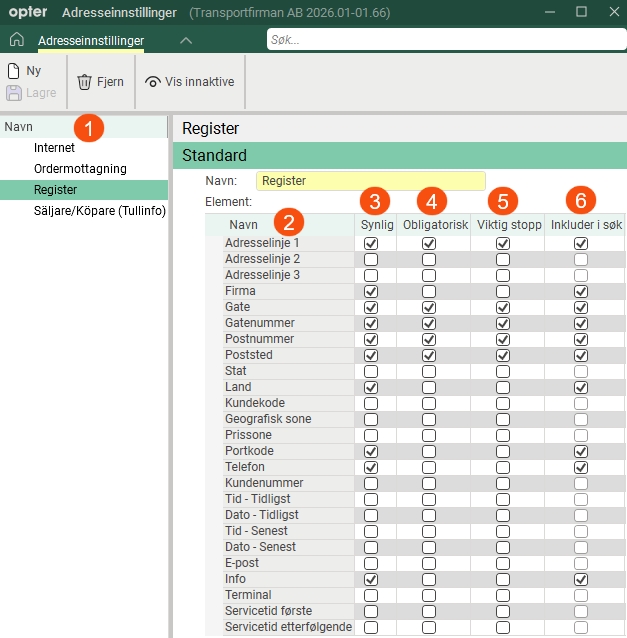627x638 pixels.
Task: Uncheck Obligatorisk for Gate
Action: (x=429, y=308)
